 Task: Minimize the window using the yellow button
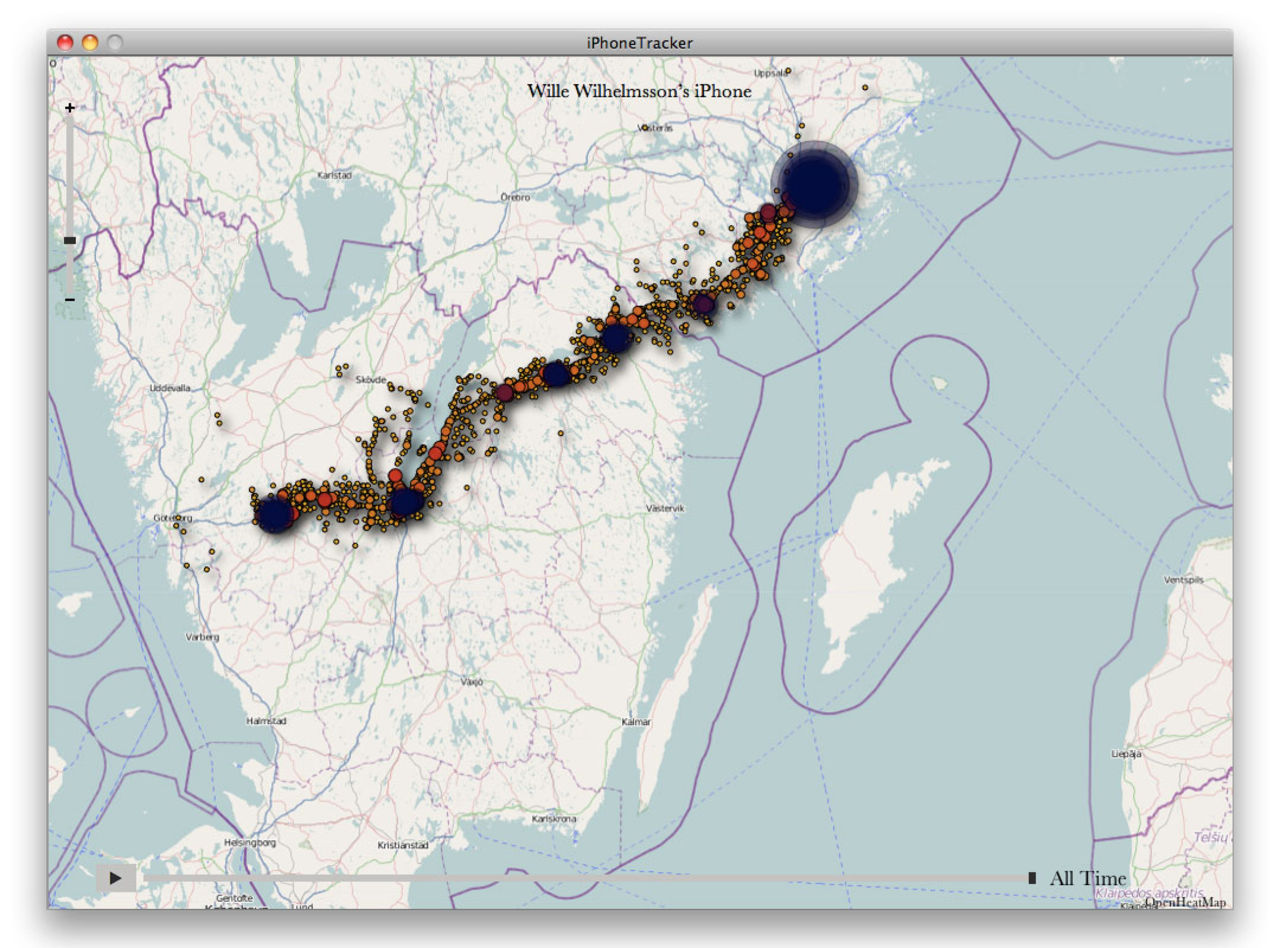pyautogui.click(x=90, y=42)
